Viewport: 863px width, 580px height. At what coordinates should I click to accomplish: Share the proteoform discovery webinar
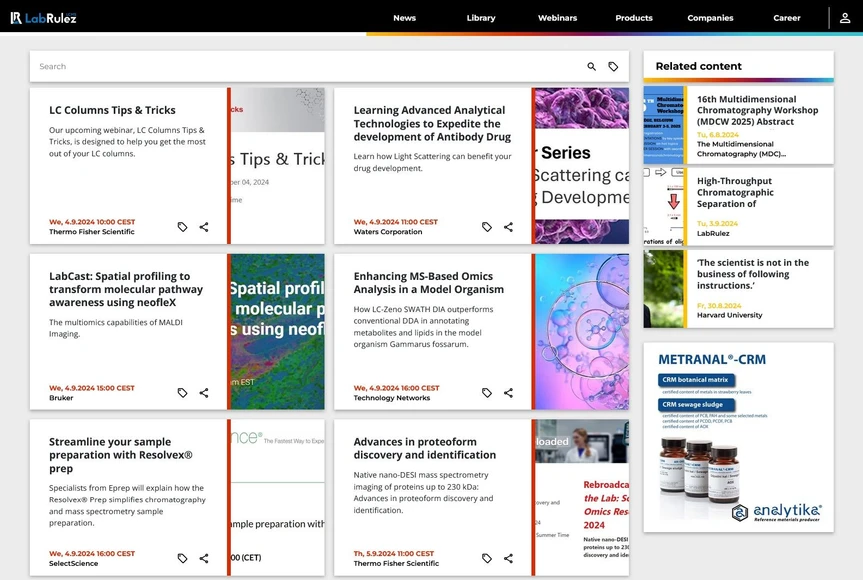[508, 558]
